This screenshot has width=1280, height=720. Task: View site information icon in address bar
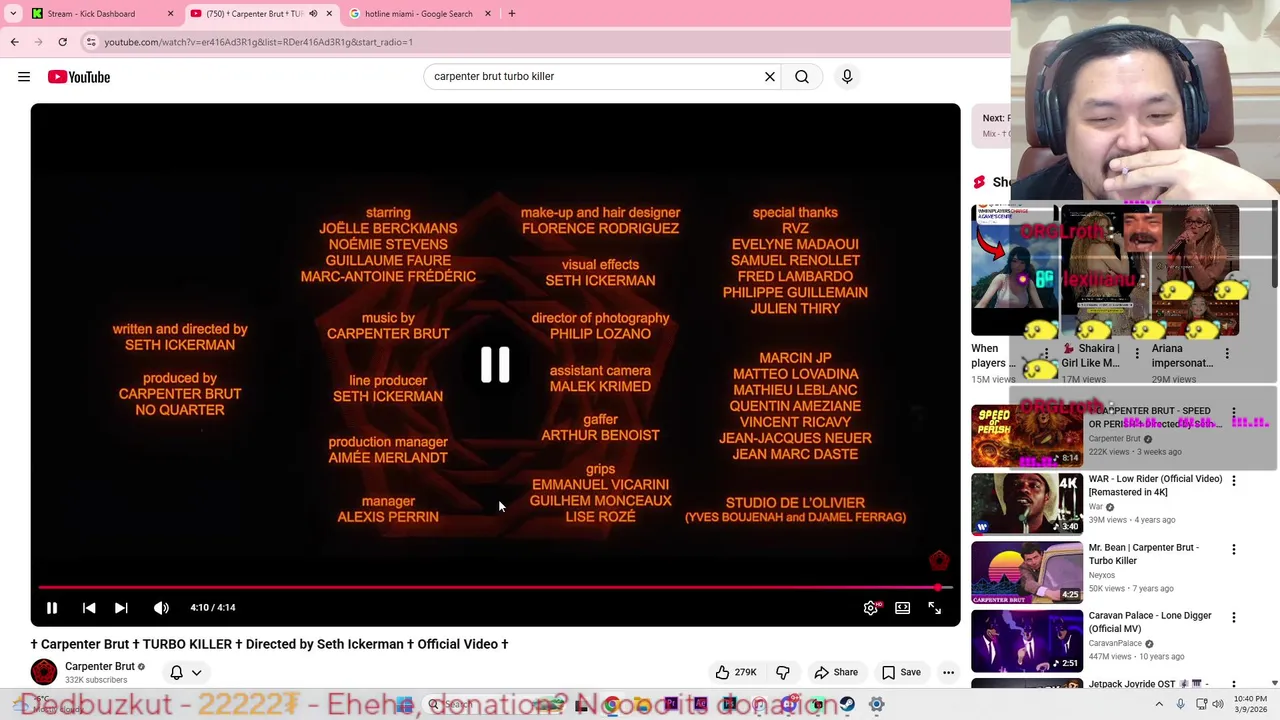[91, 42]
